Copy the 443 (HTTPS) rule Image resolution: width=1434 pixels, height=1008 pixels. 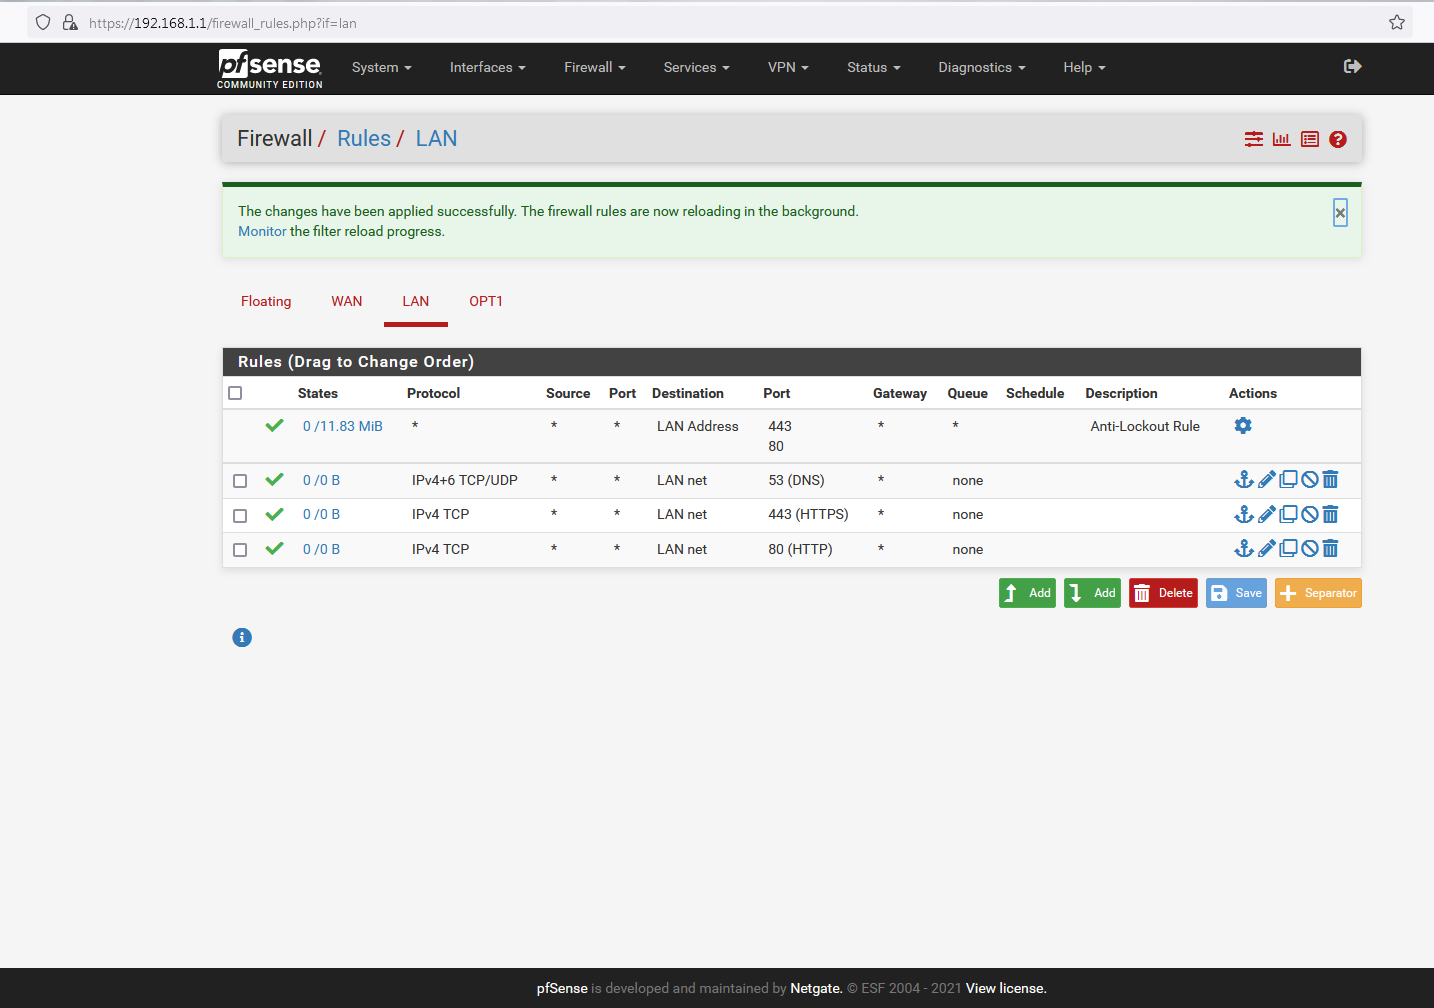click(x=1289, y=514)
